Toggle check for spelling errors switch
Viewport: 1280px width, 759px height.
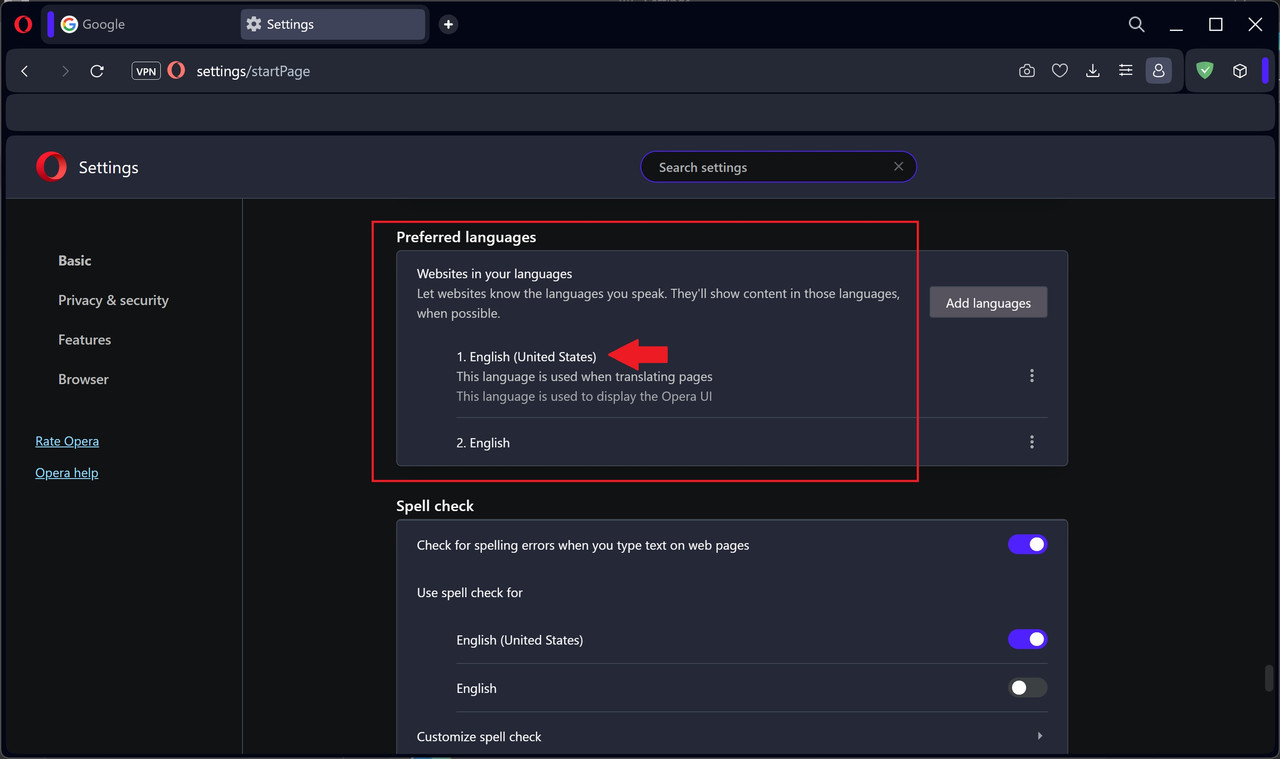[x=1027, y=545]
